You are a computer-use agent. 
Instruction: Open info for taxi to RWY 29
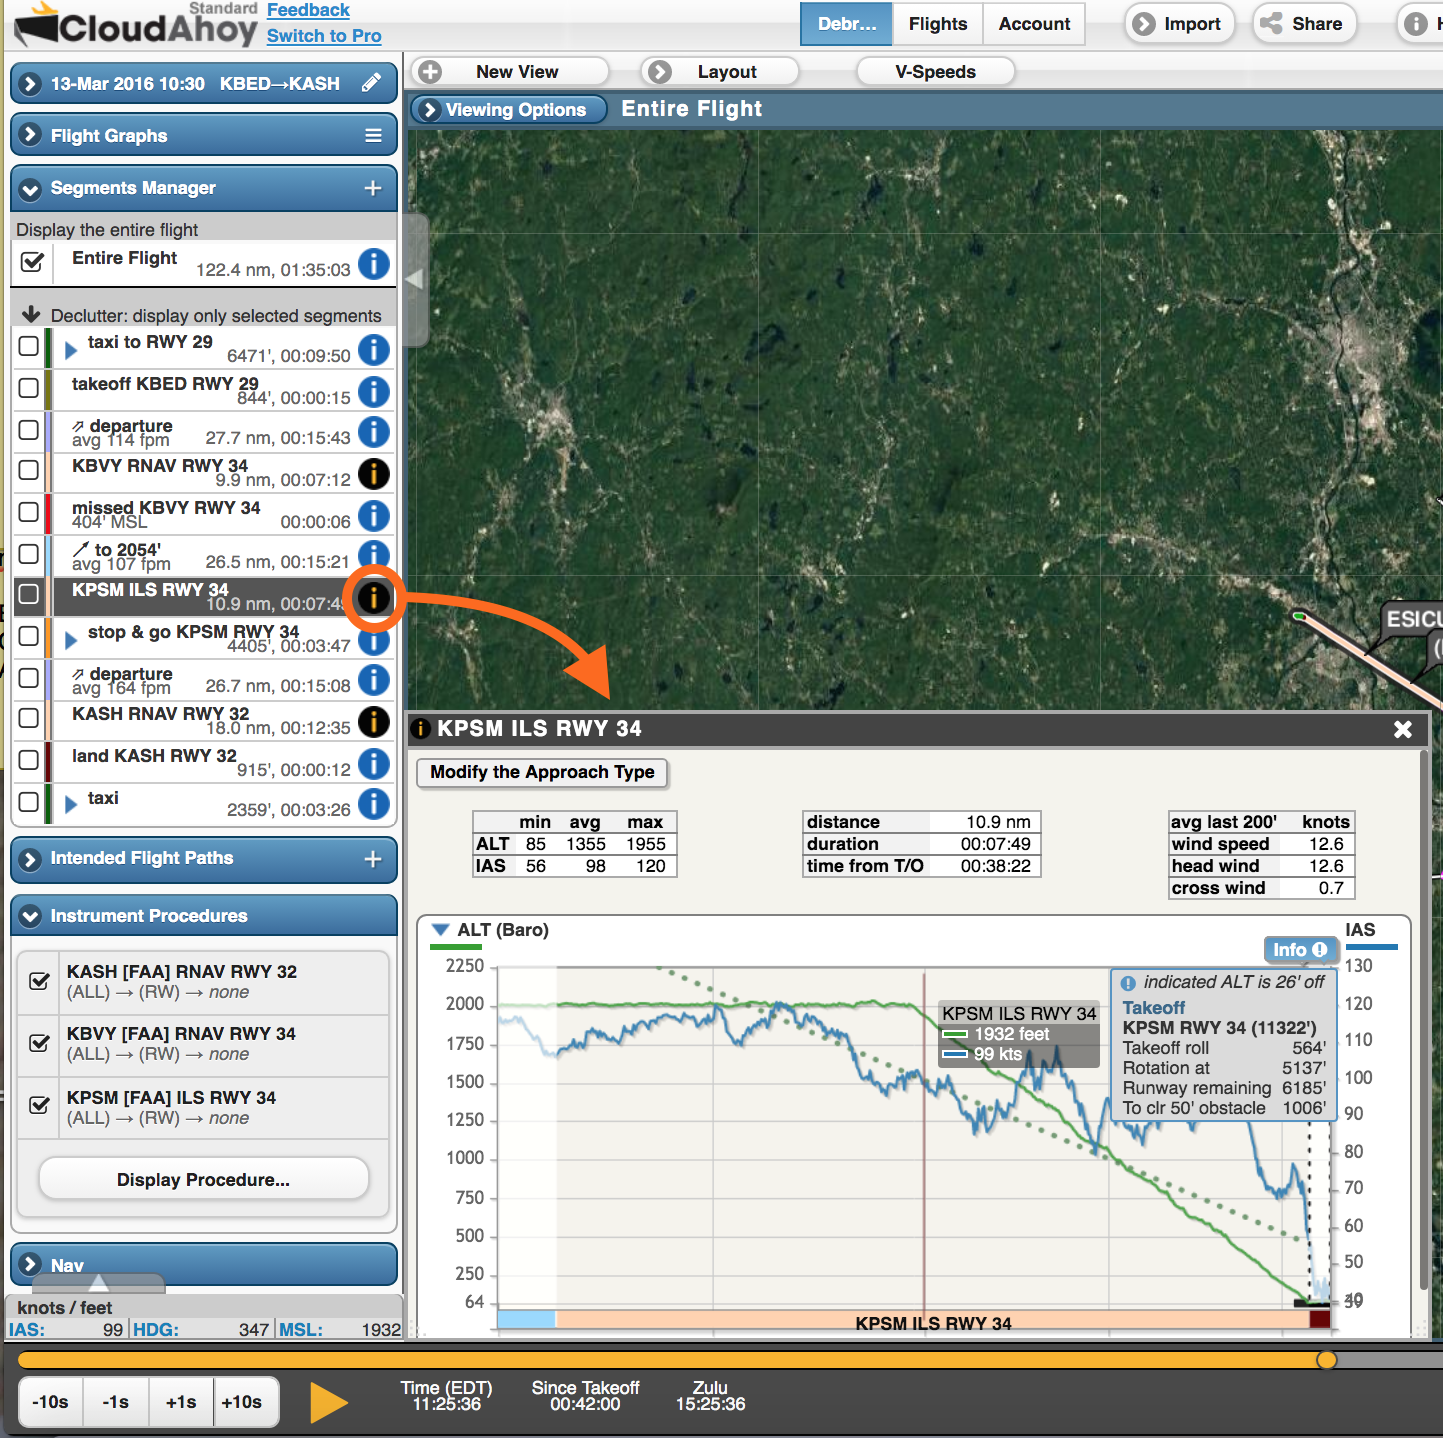click(x=373, y=350)
